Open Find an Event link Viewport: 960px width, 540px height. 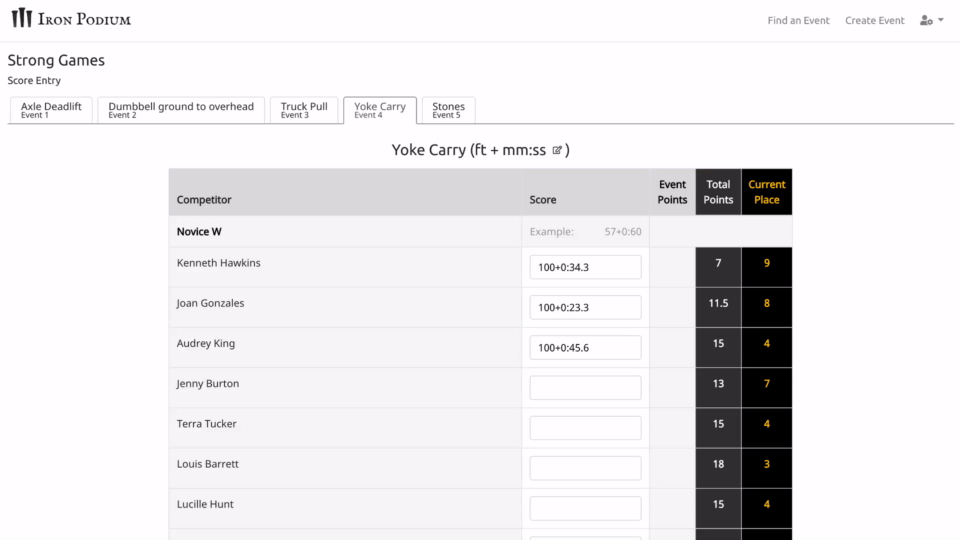(798, 20)
